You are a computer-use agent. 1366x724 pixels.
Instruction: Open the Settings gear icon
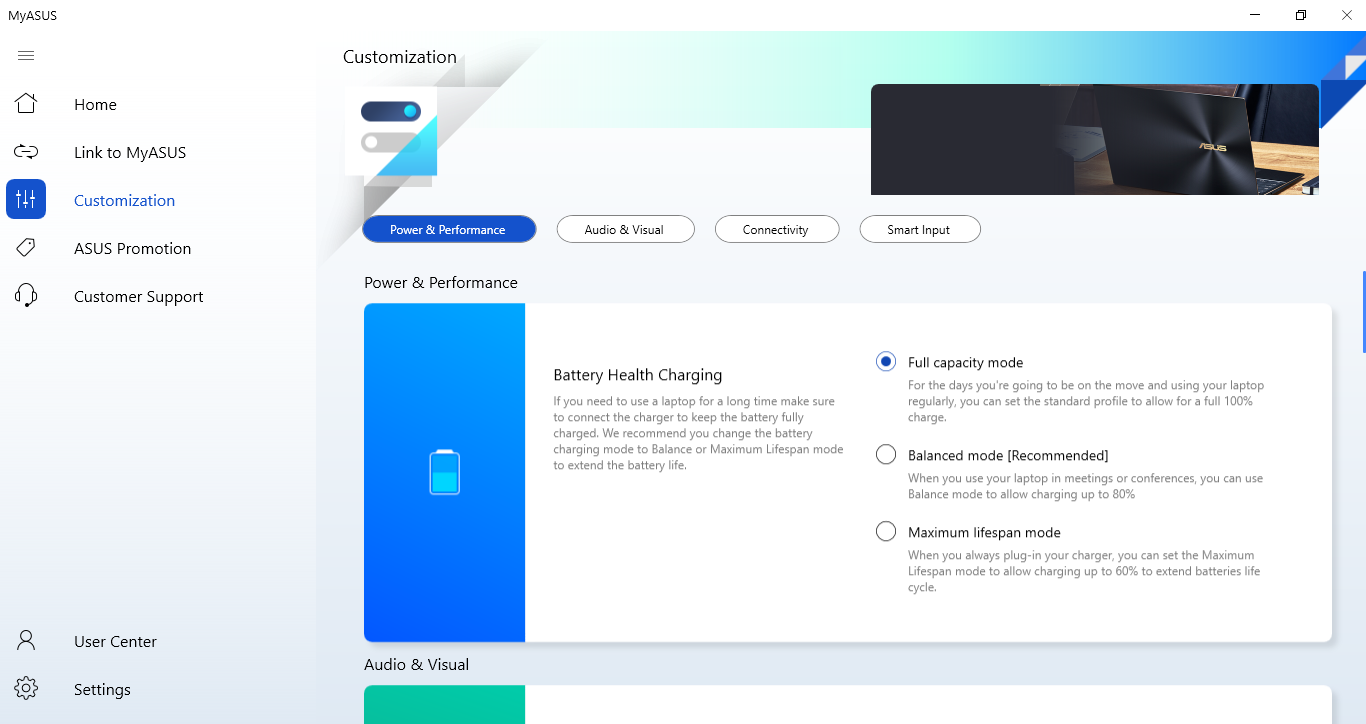point(26,689)
